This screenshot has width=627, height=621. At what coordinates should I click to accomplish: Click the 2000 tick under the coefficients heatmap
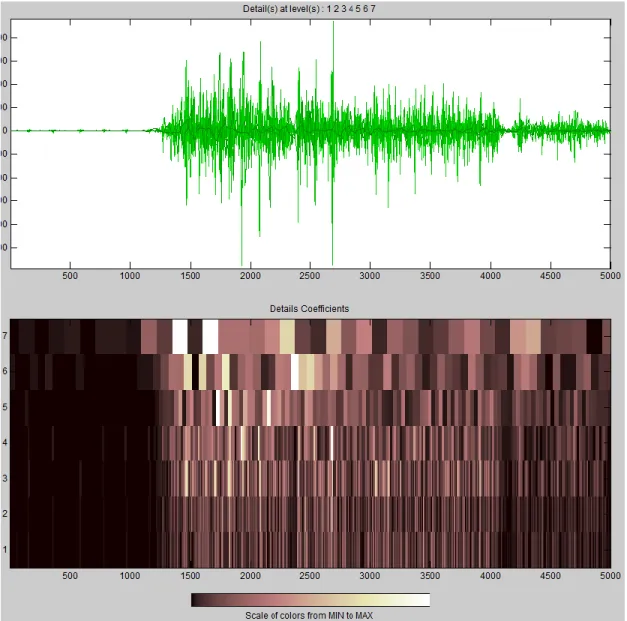click(x=250, y=575)
